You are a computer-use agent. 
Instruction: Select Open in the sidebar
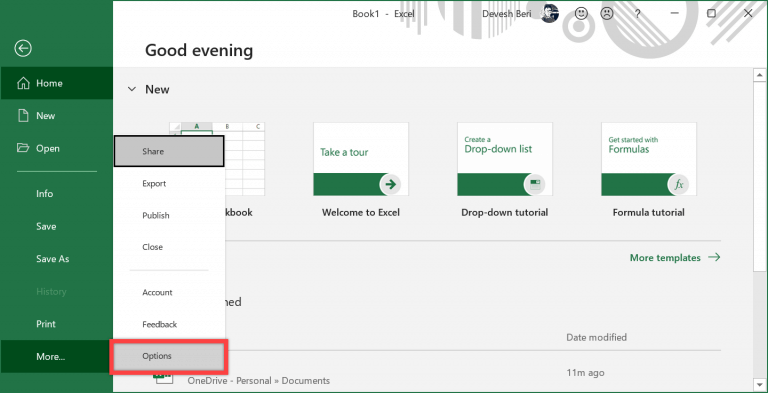pos(56,148)
